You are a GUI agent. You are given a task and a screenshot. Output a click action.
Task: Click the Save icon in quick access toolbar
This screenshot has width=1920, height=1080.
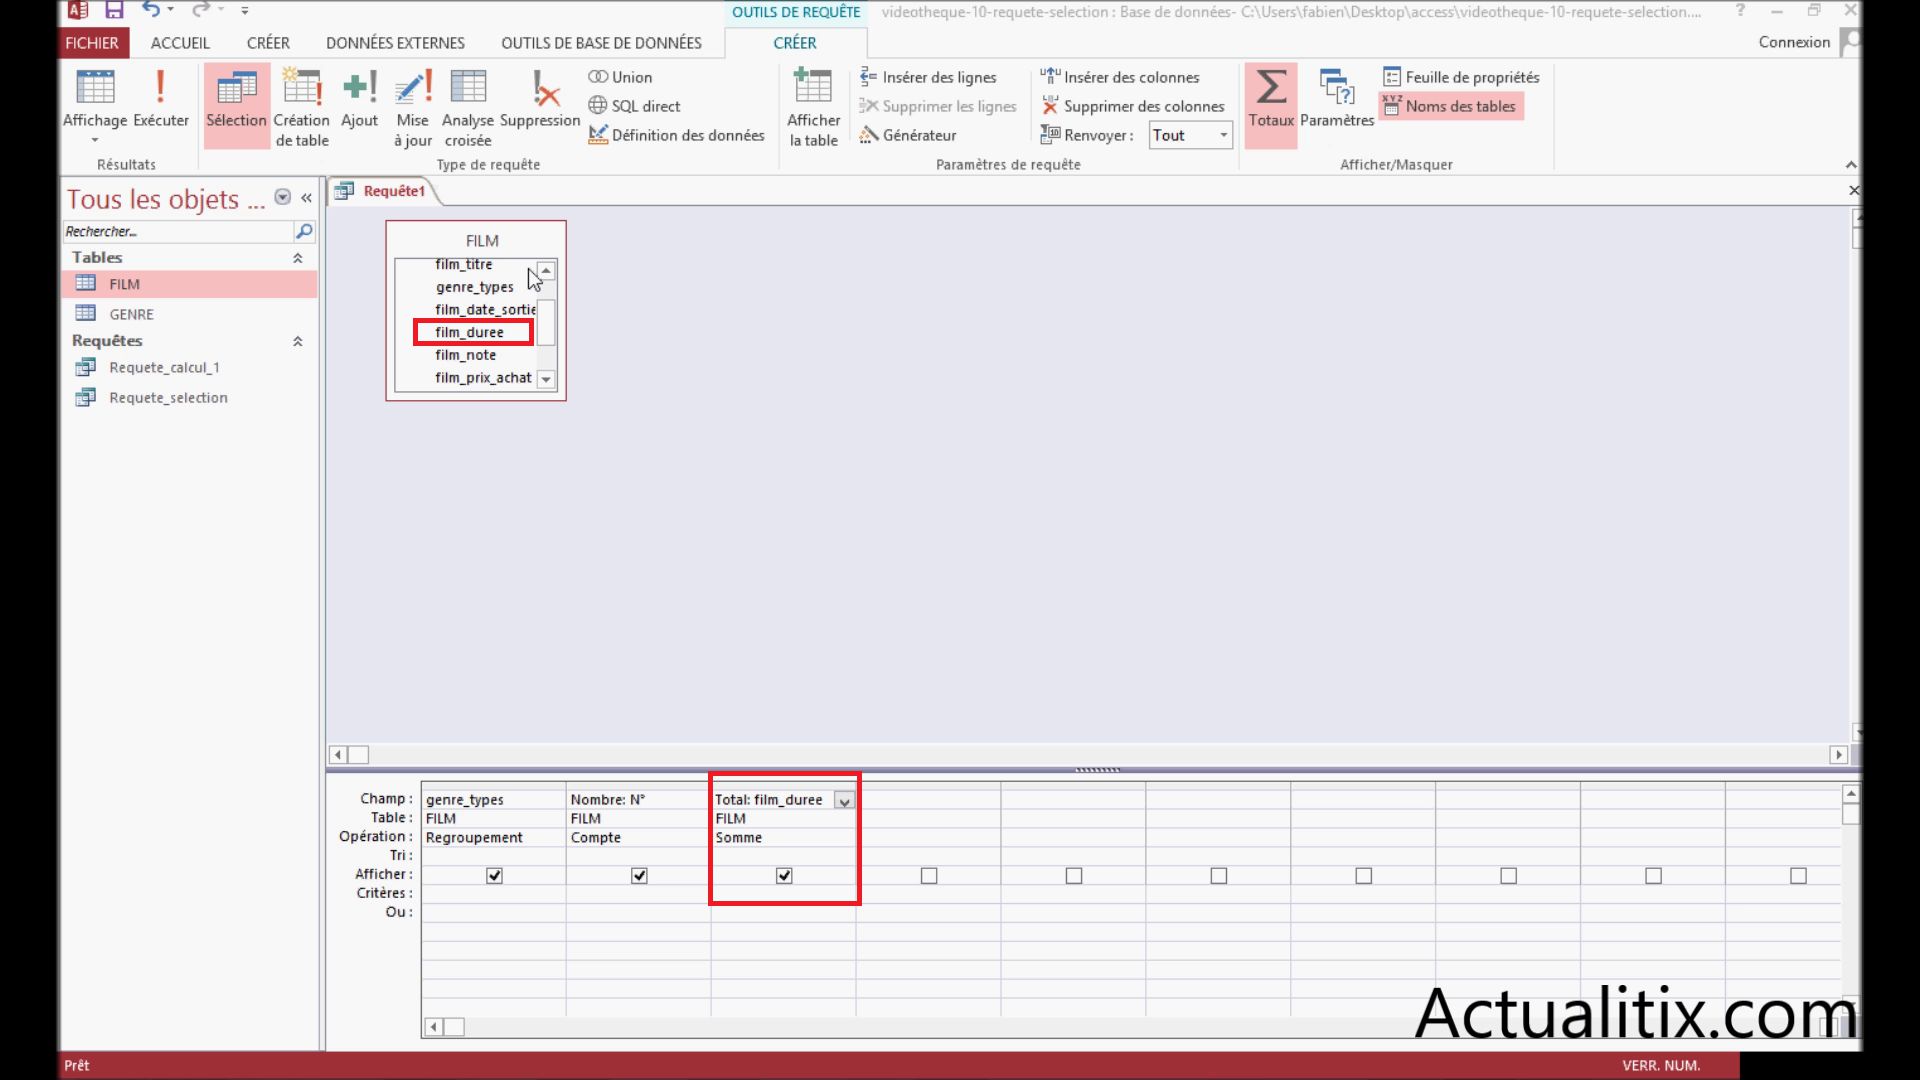coord(114,11)
